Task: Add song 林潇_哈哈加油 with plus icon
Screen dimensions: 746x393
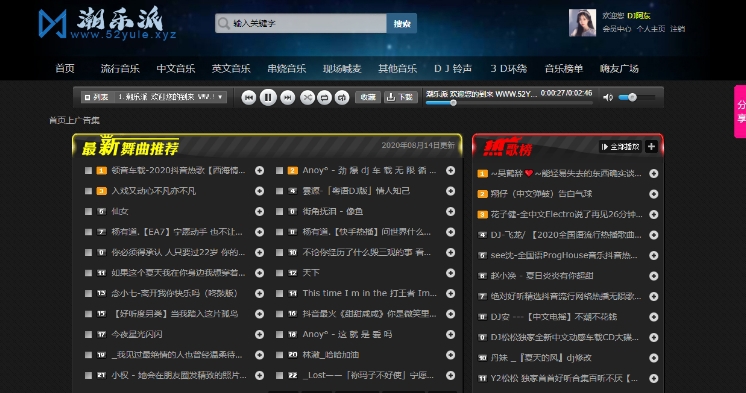Action: [x=450, y=355]
